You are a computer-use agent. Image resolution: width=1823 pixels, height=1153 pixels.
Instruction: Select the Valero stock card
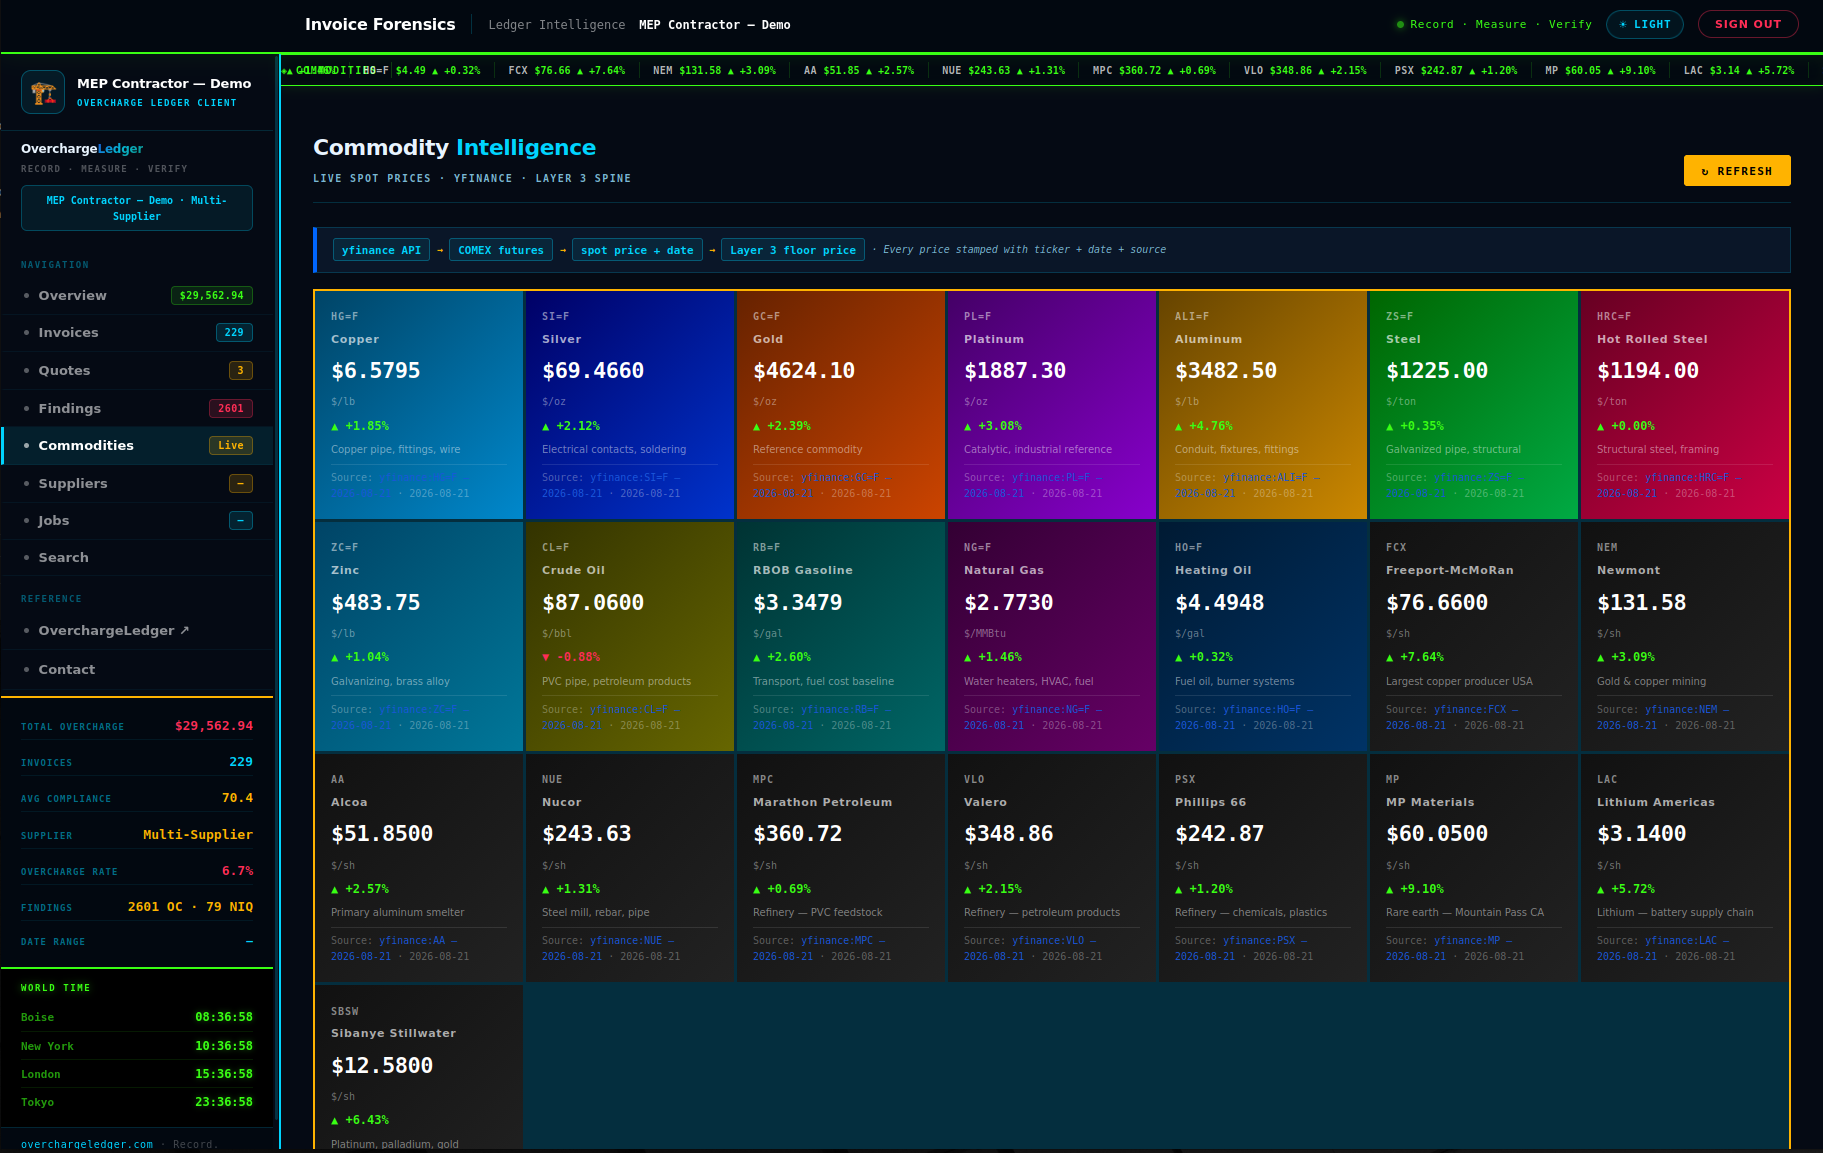coord(1052,868)
